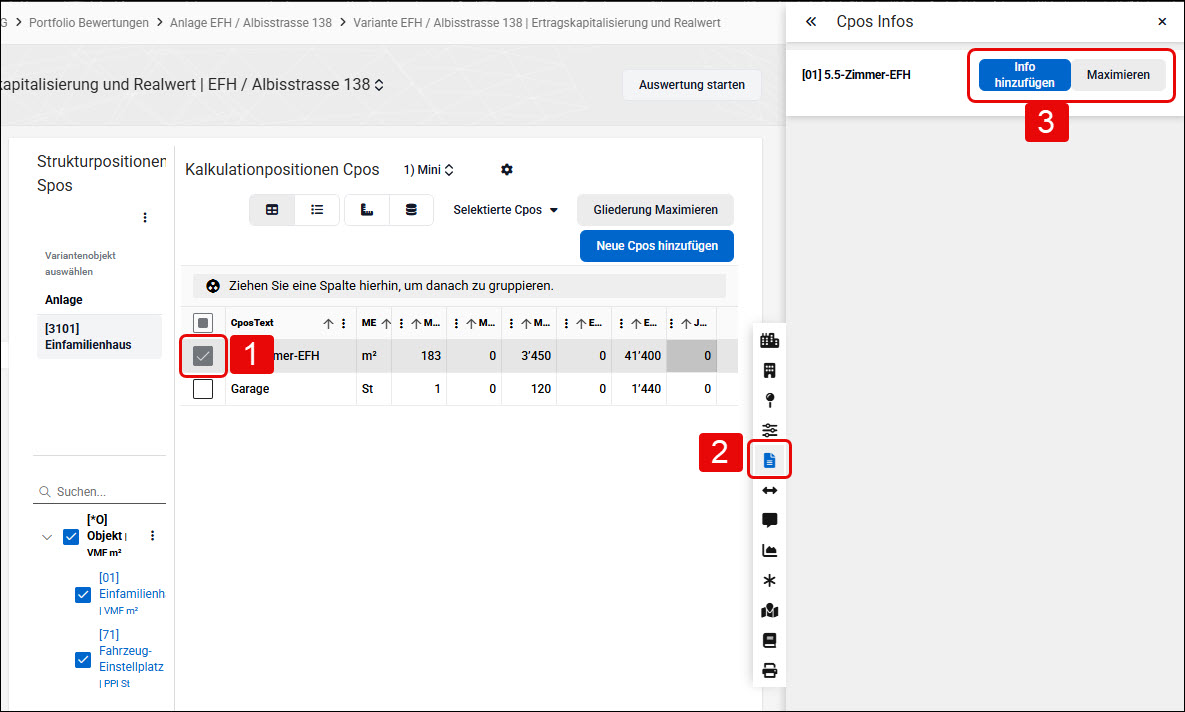
Task: Select the 1'440 value cell in Garage row
Action: point(639,389)
